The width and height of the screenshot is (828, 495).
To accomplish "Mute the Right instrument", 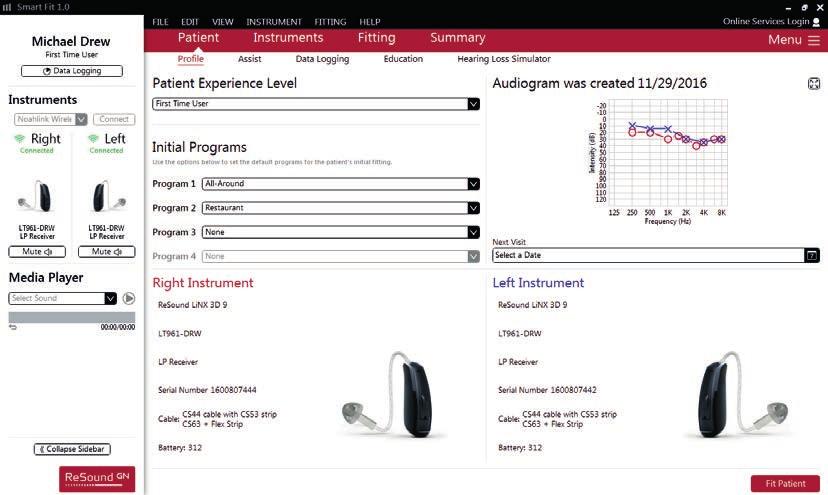I will 37,252.
